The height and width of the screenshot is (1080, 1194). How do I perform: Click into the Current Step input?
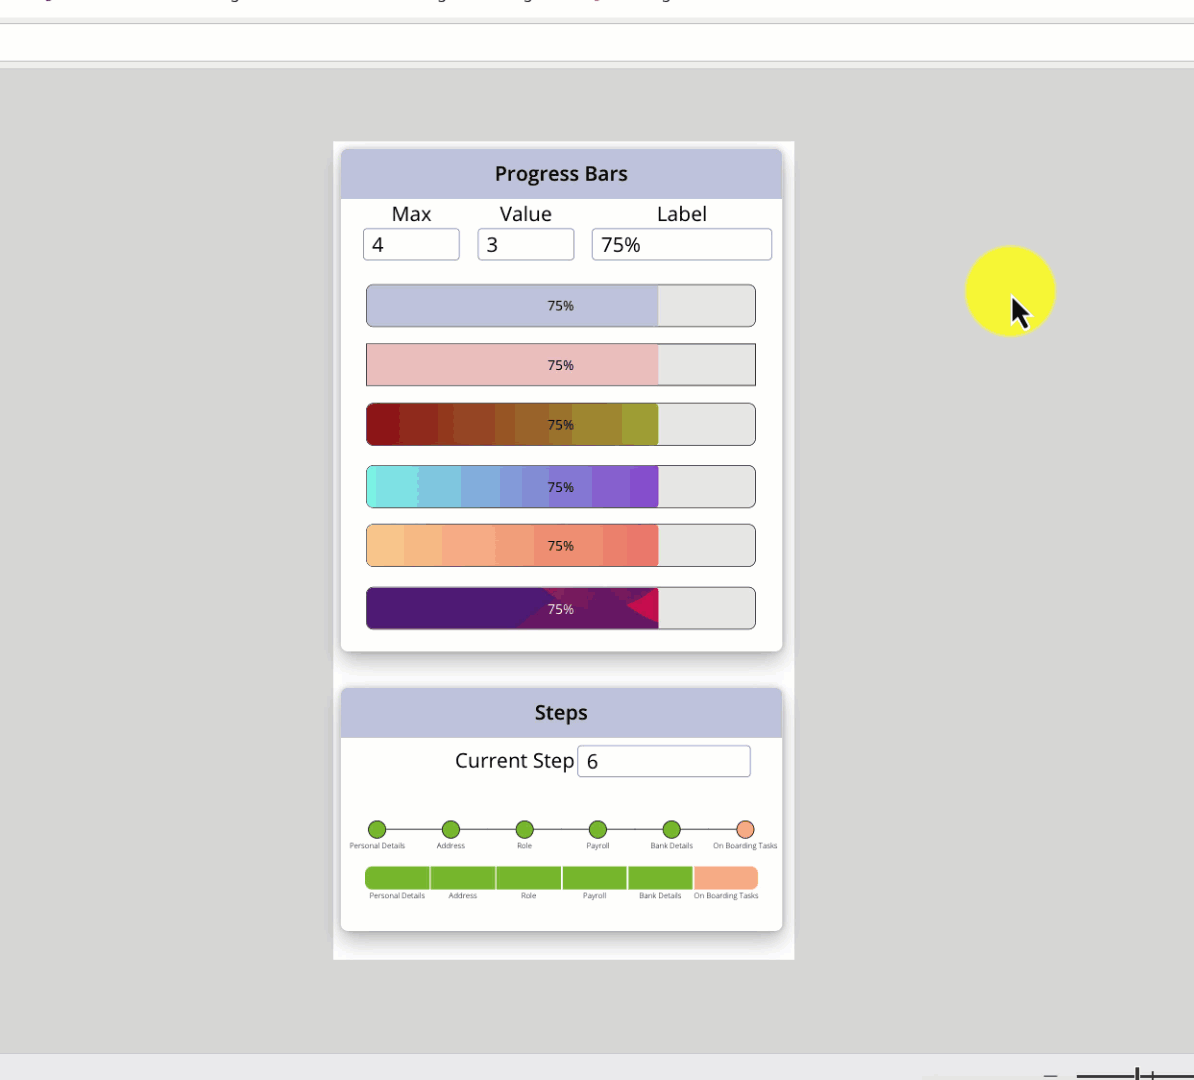click(664, 762)
